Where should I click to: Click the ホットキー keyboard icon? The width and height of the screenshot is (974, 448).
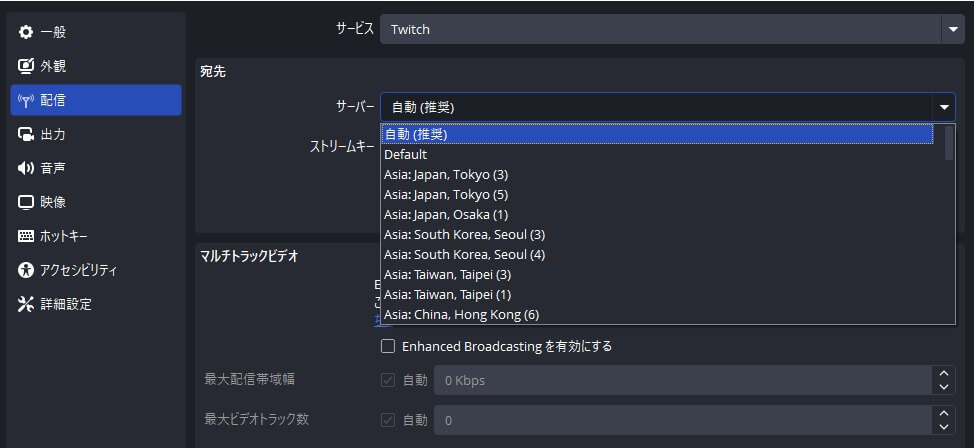click(25, 236)
